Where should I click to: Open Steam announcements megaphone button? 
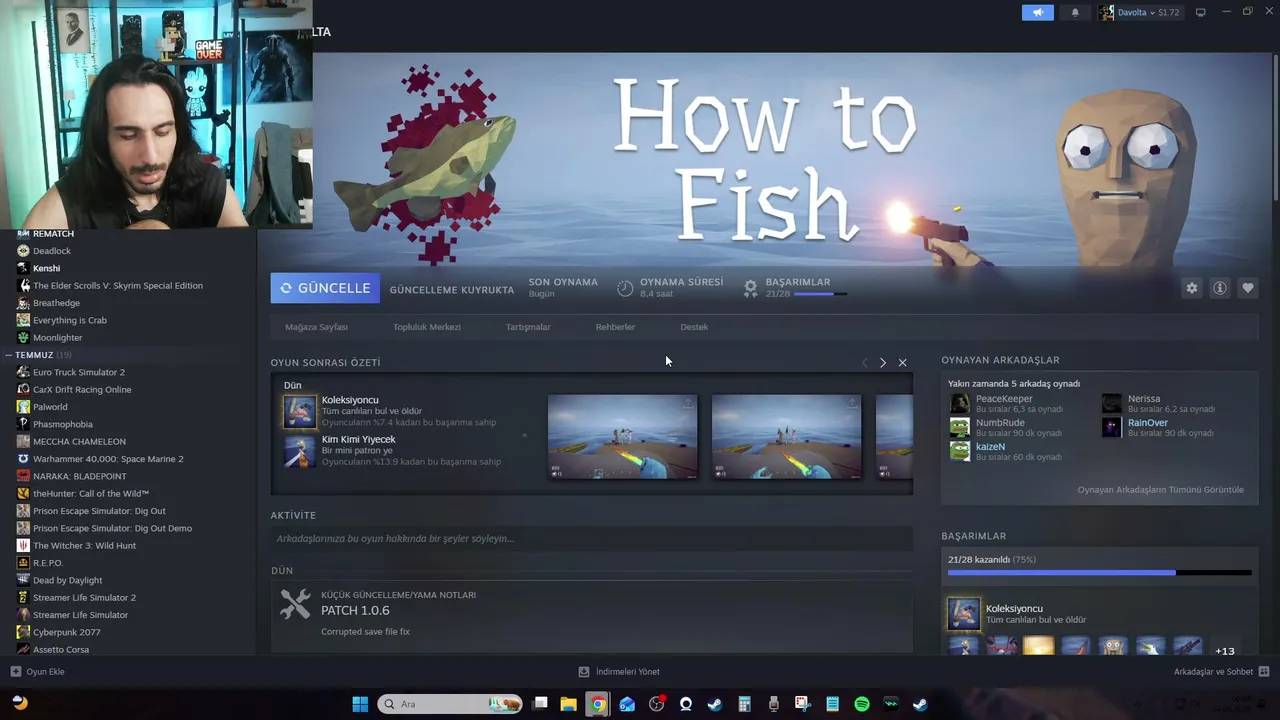coord(1037,12)
